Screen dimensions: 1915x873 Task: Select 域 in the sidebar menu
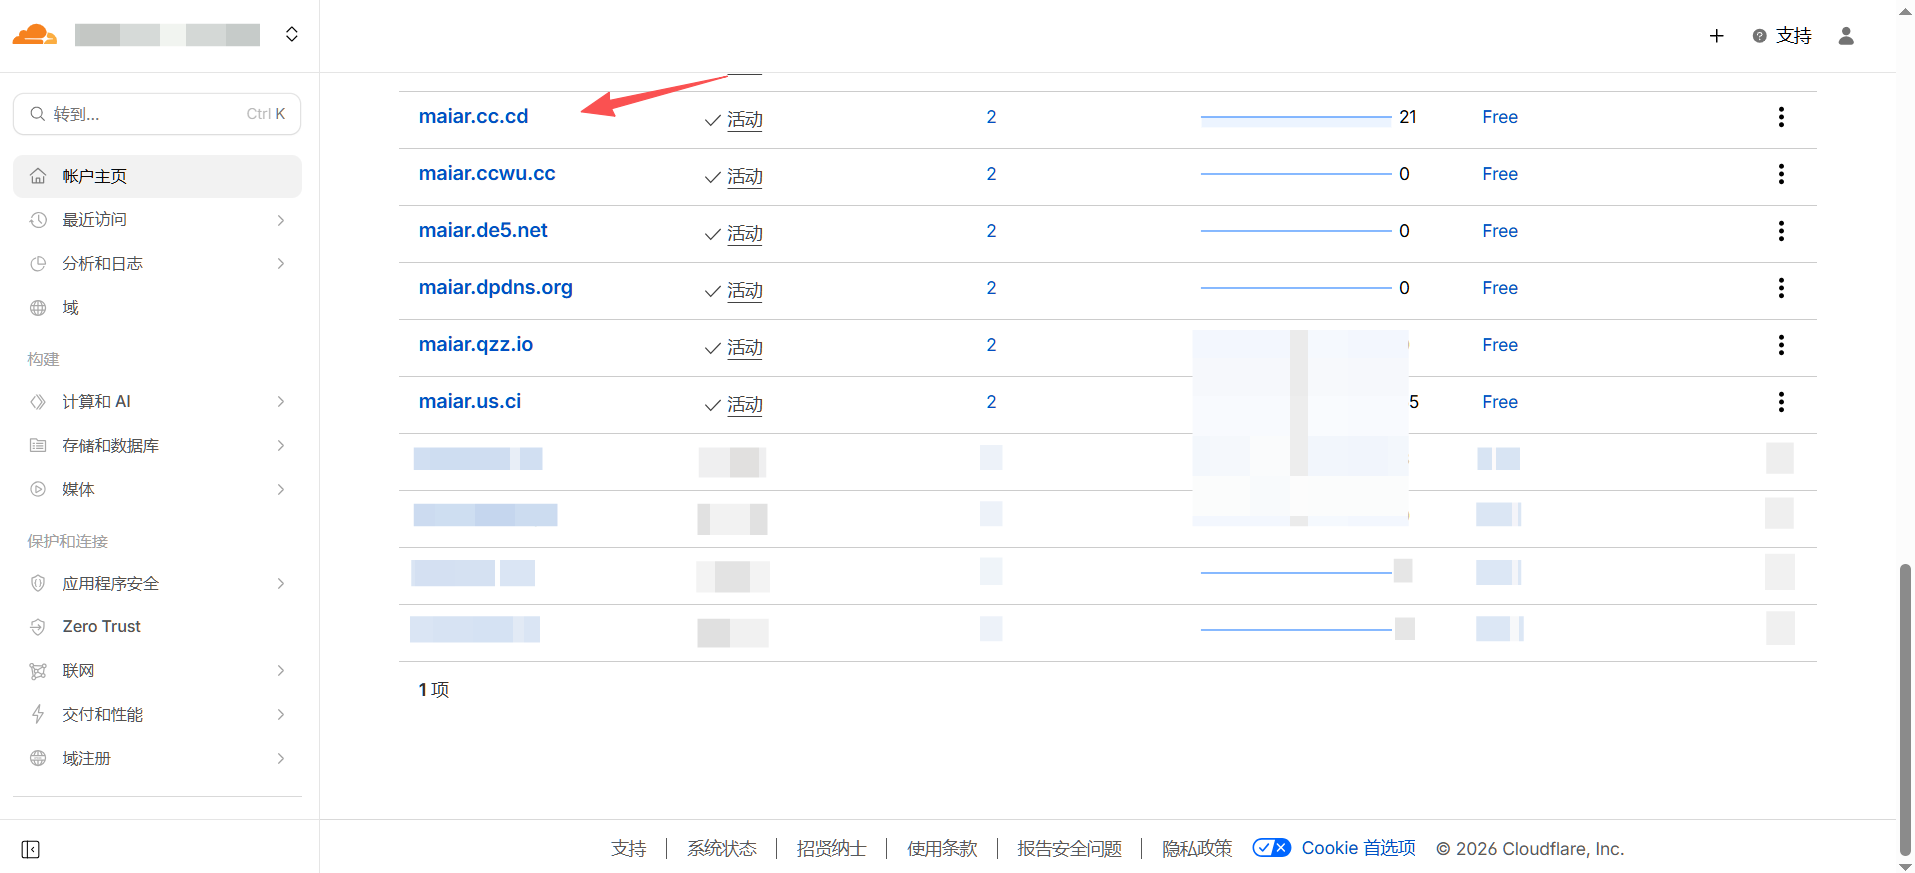click(x=70, y=308)
